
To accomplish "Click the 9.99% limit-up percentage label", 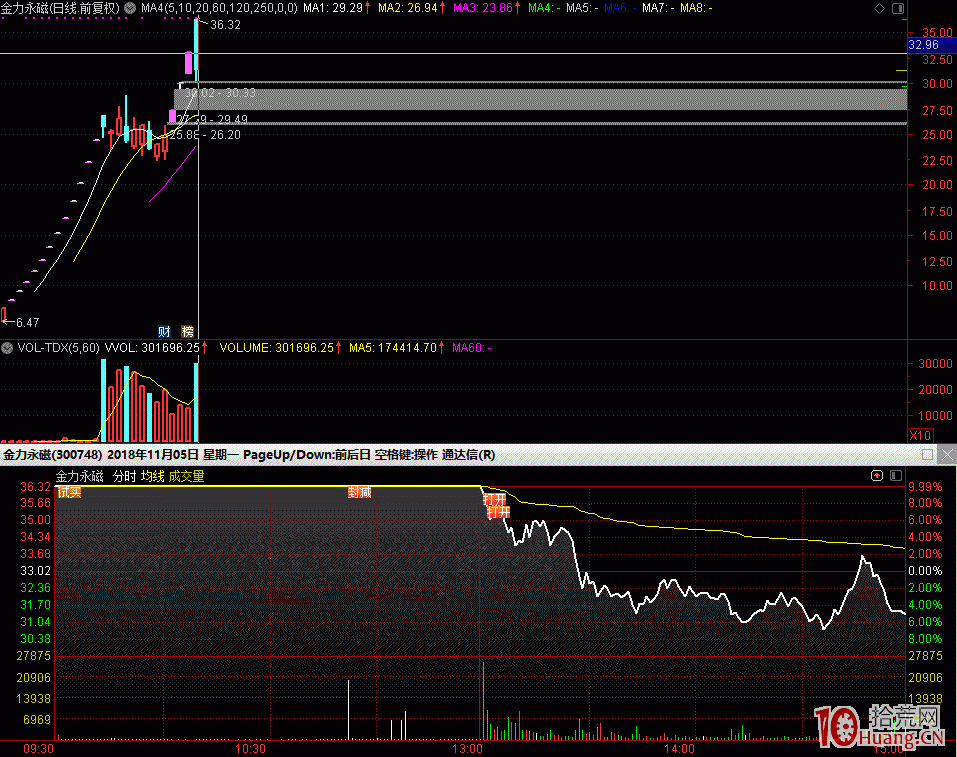I will 925,487.
